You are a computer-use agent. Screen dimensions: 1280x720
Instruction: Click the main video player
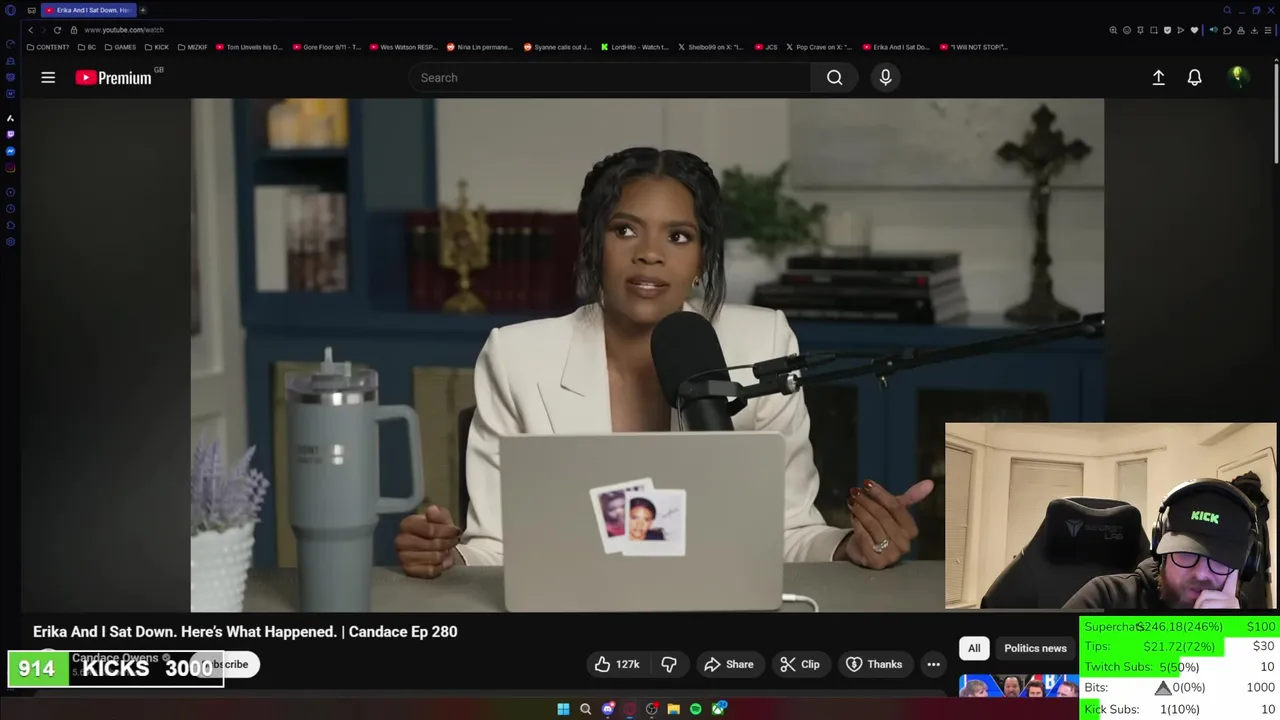[647, 354]
